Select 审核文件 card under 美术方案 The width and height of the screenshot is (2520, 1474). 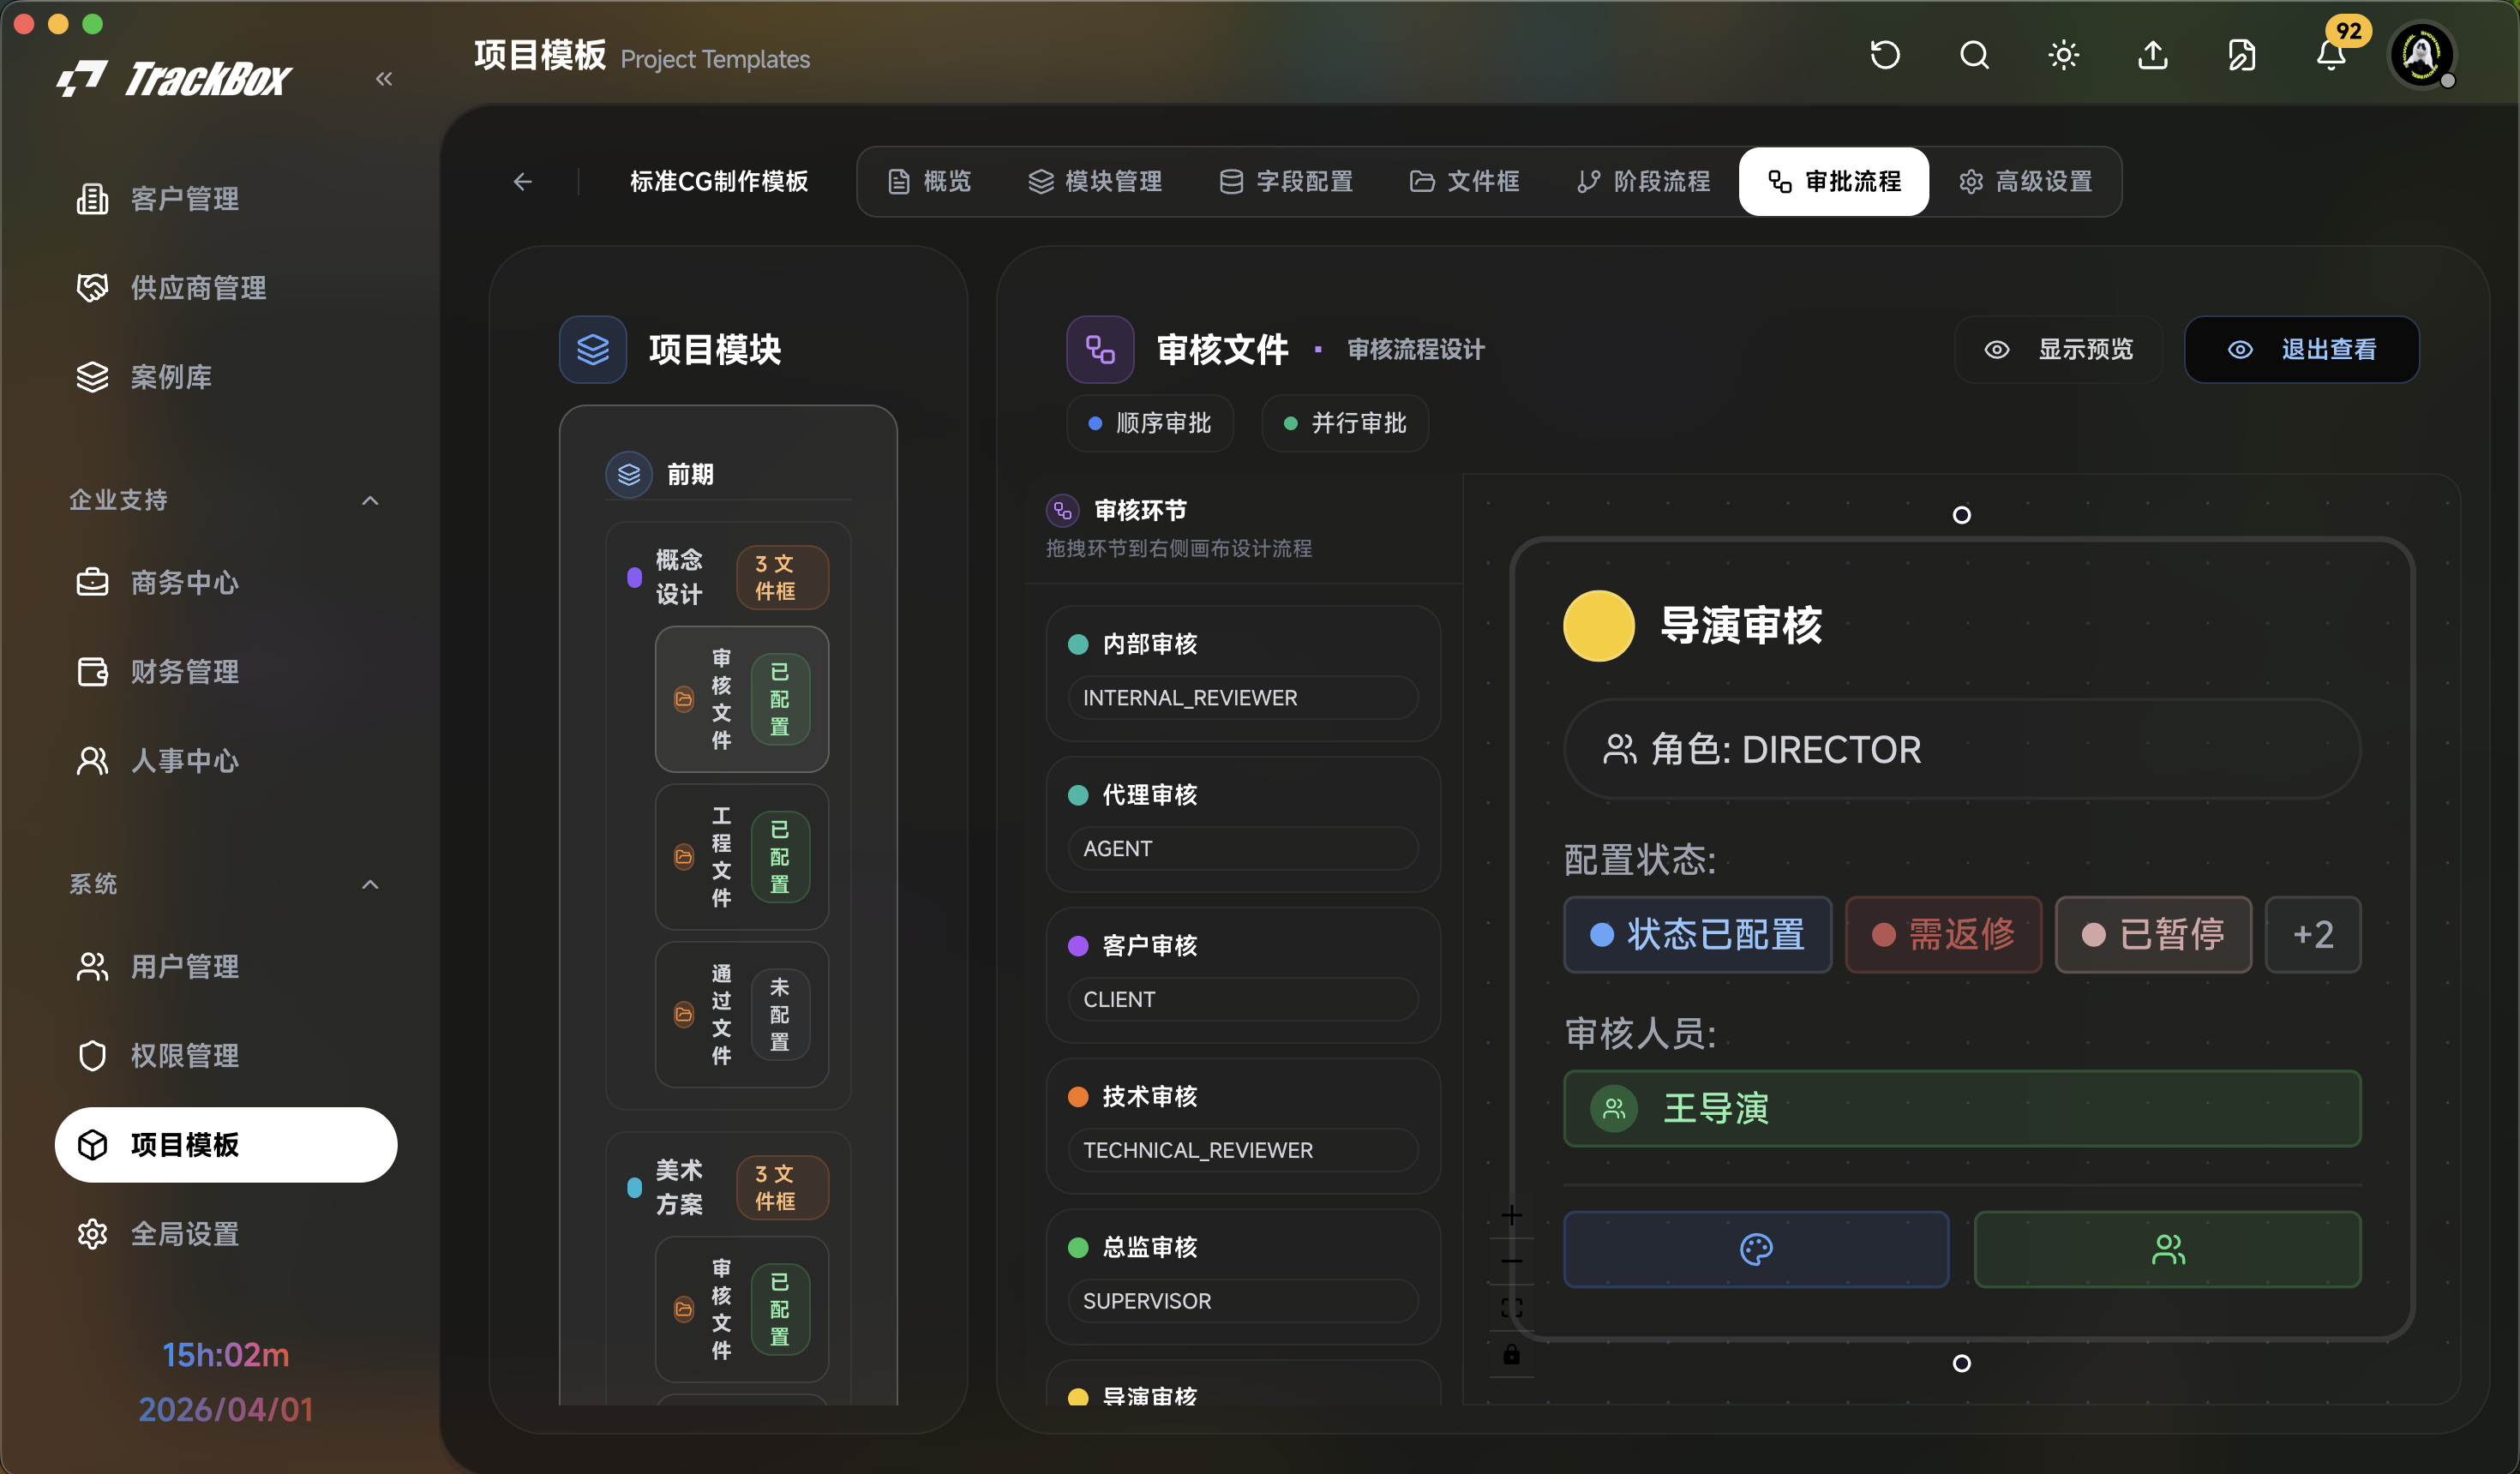(742, 1309)
